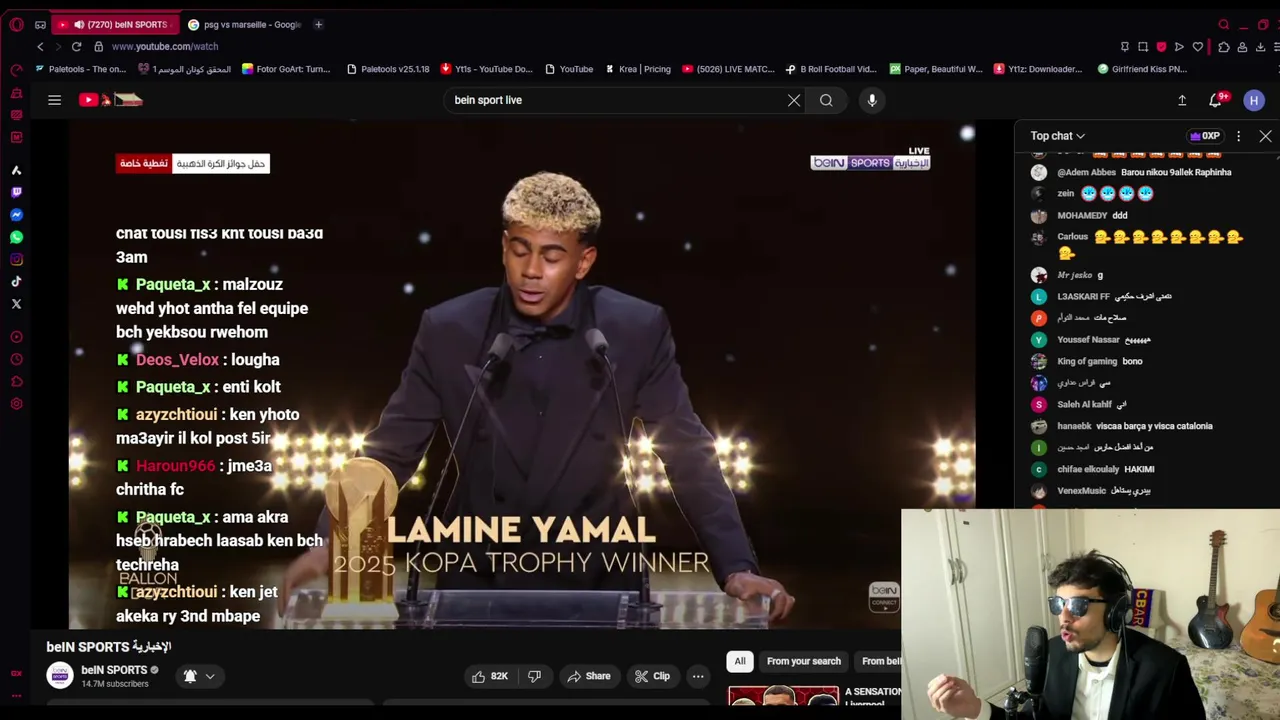Toggle the ad blocker shield icon

click(x=1161, y=47)
